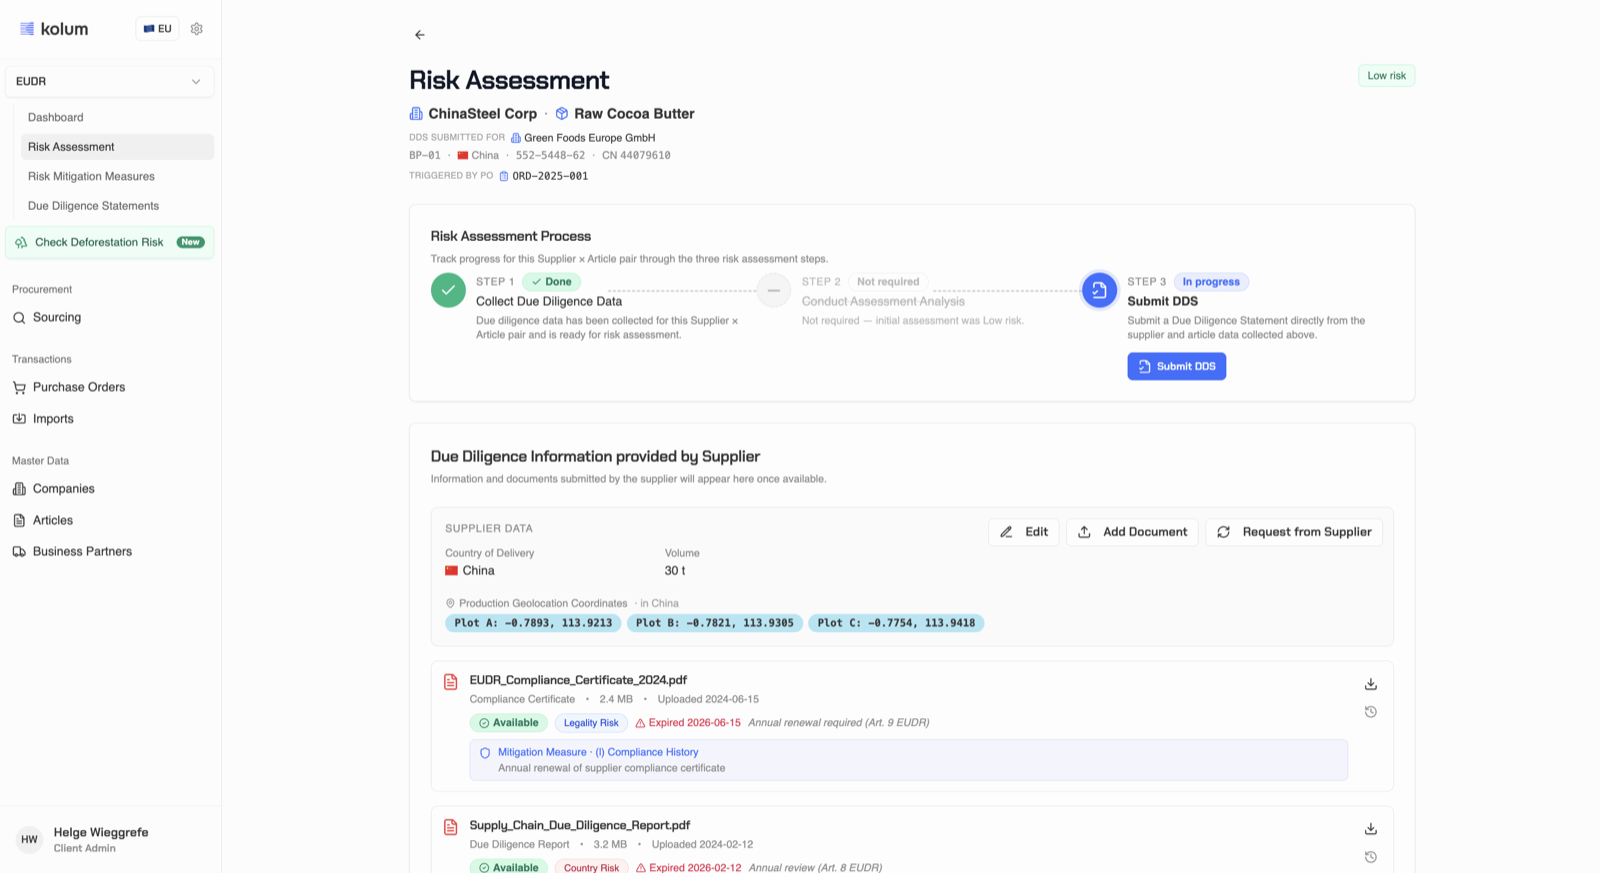Screen dimensions: 1600x873
Task: Click the Raw Cocoa Butter article name
Action: click(x=634, y=114)
